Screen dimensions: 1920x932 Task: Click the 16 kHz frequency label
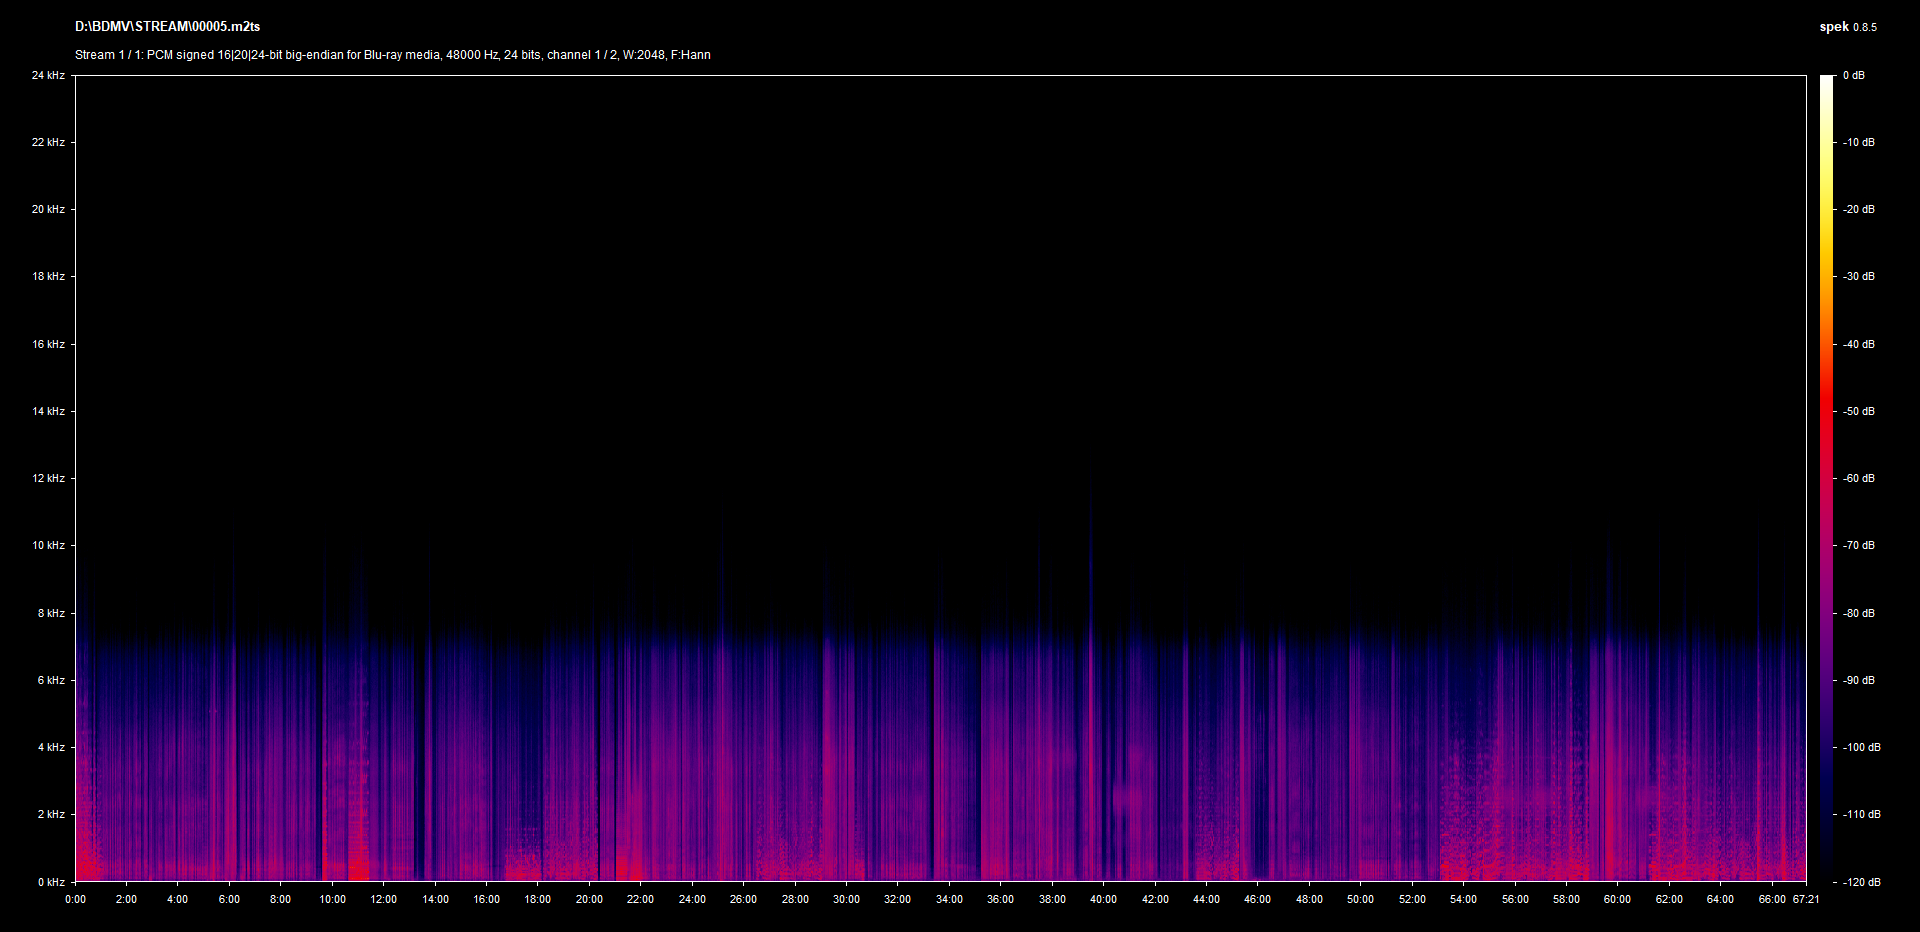tap(48, 344)
